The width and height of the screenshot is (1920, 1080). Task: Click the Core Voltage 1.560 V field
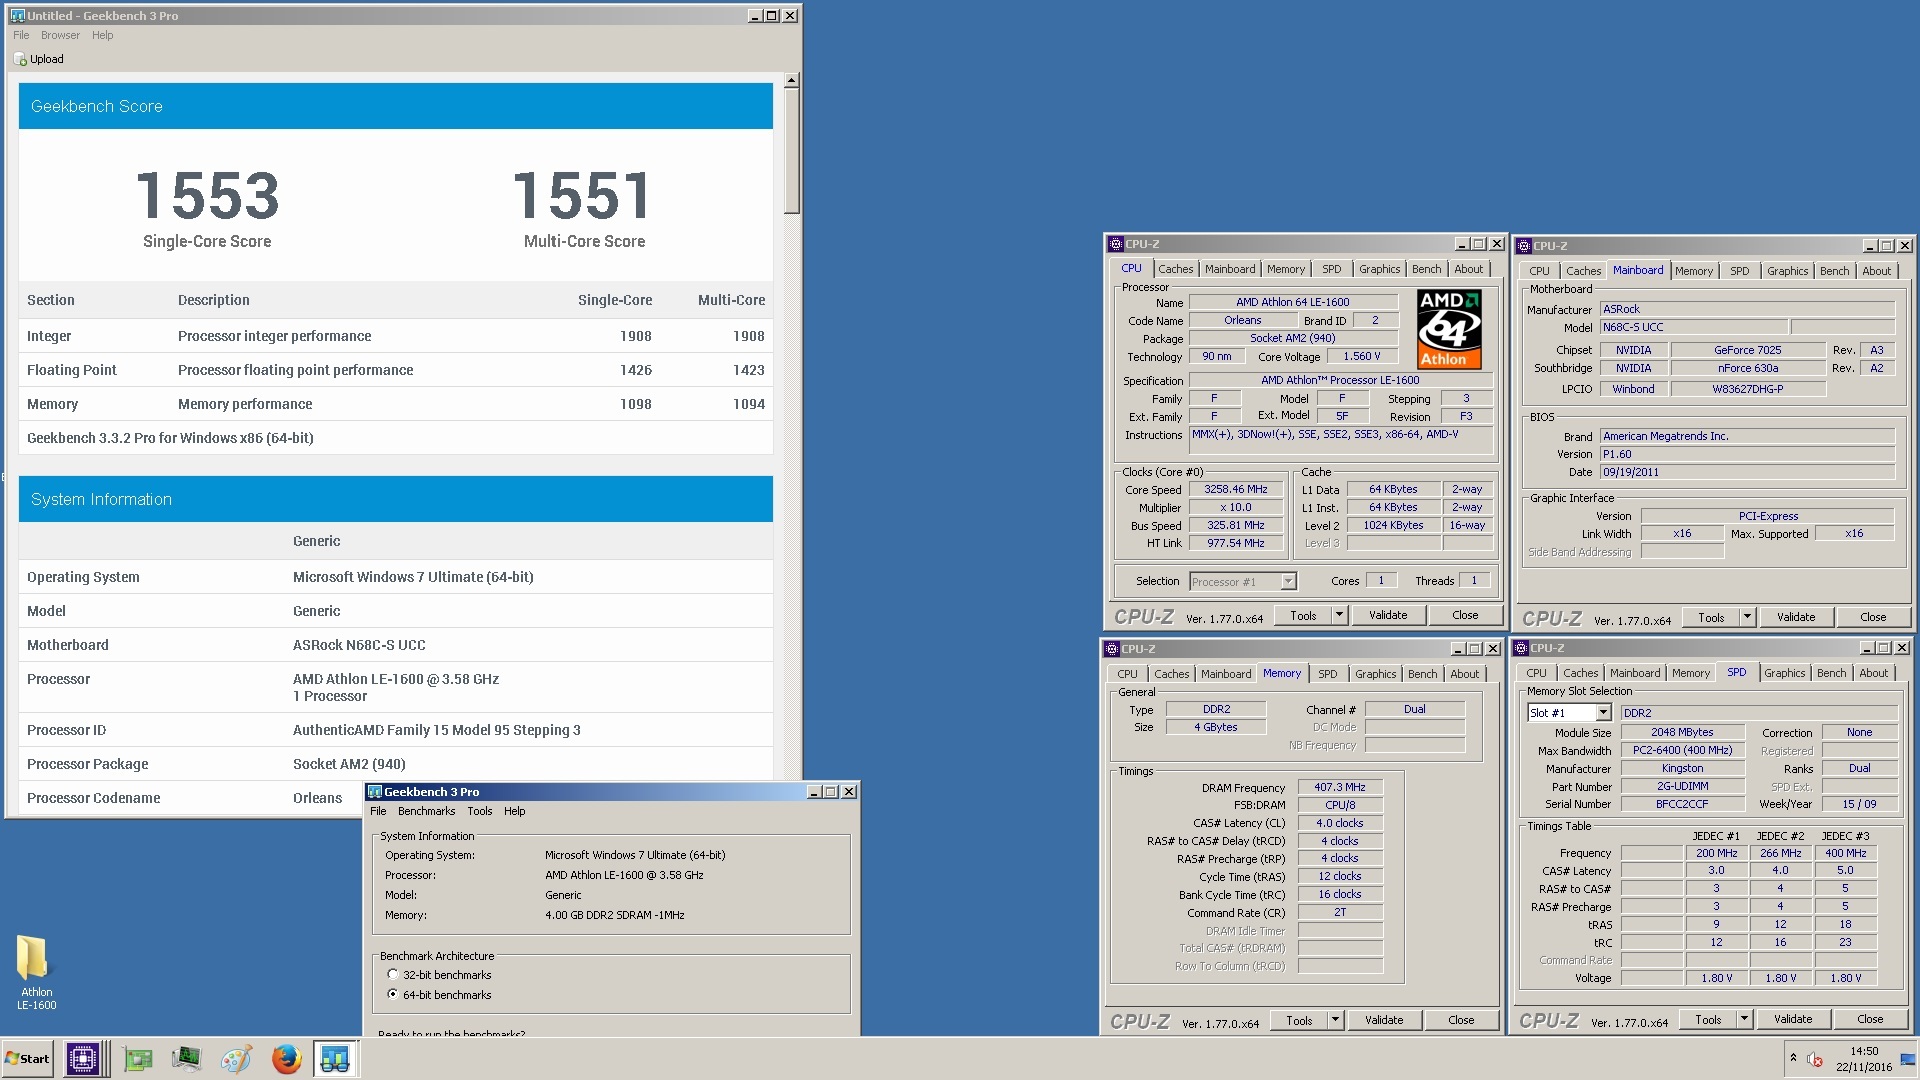[x=1362, y=357]
